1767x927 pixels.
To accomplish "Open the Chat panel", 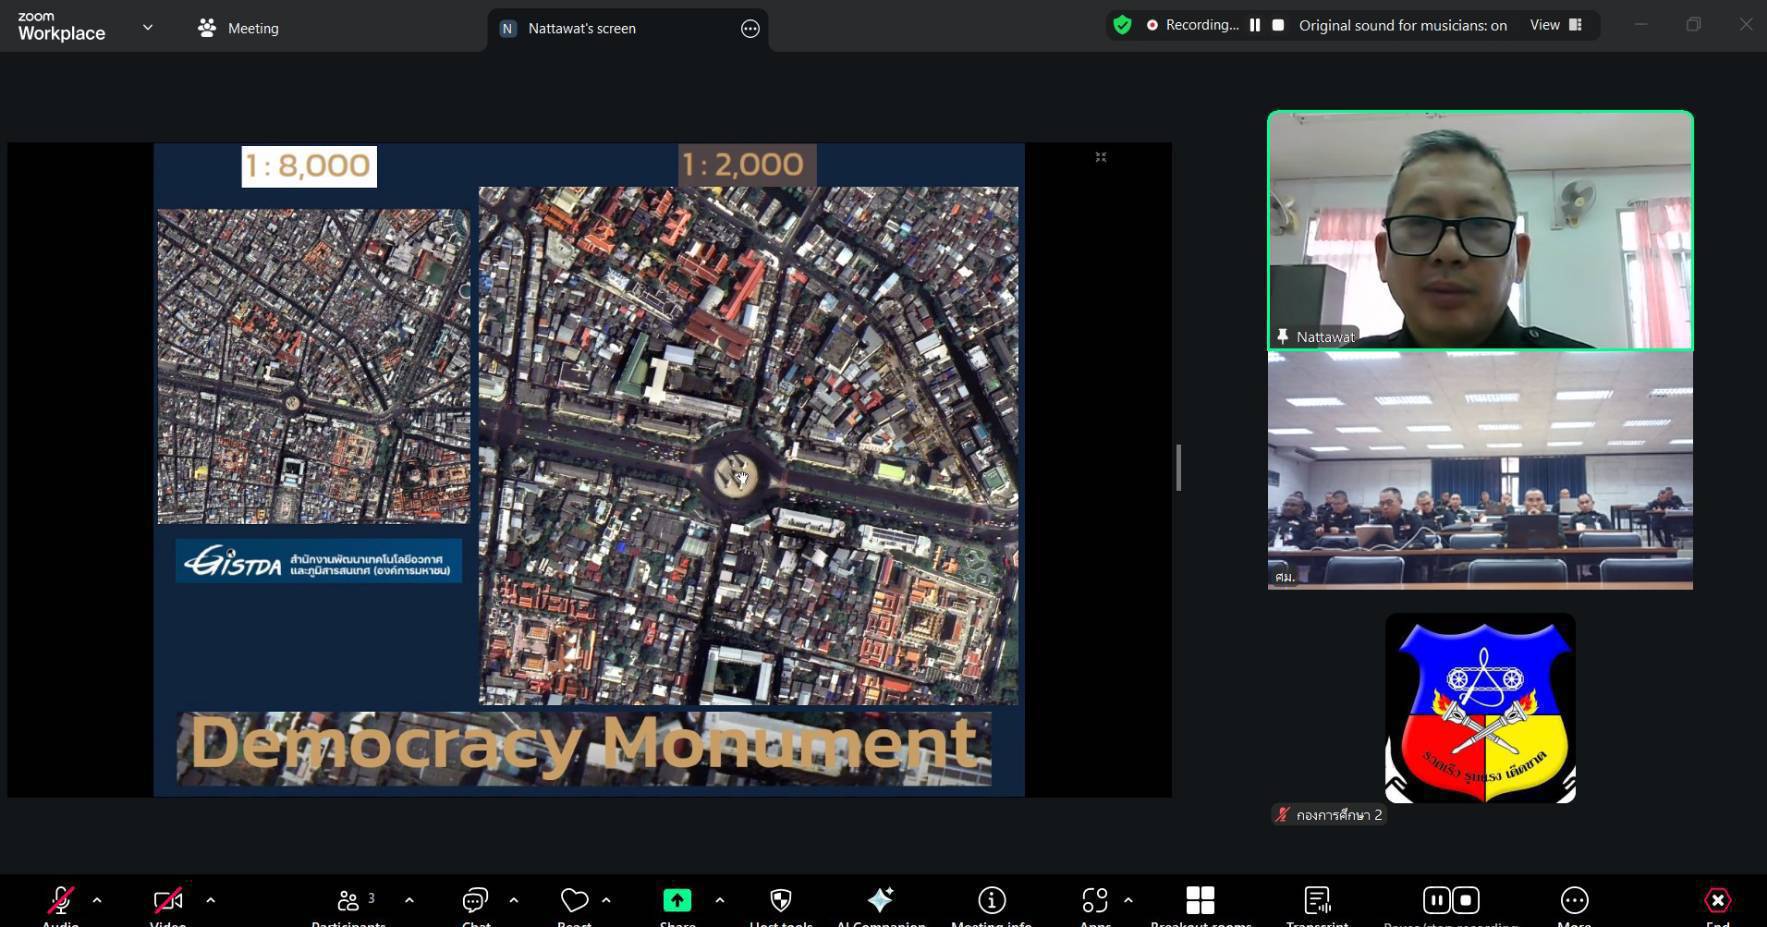I will click(x=475, y=902).
